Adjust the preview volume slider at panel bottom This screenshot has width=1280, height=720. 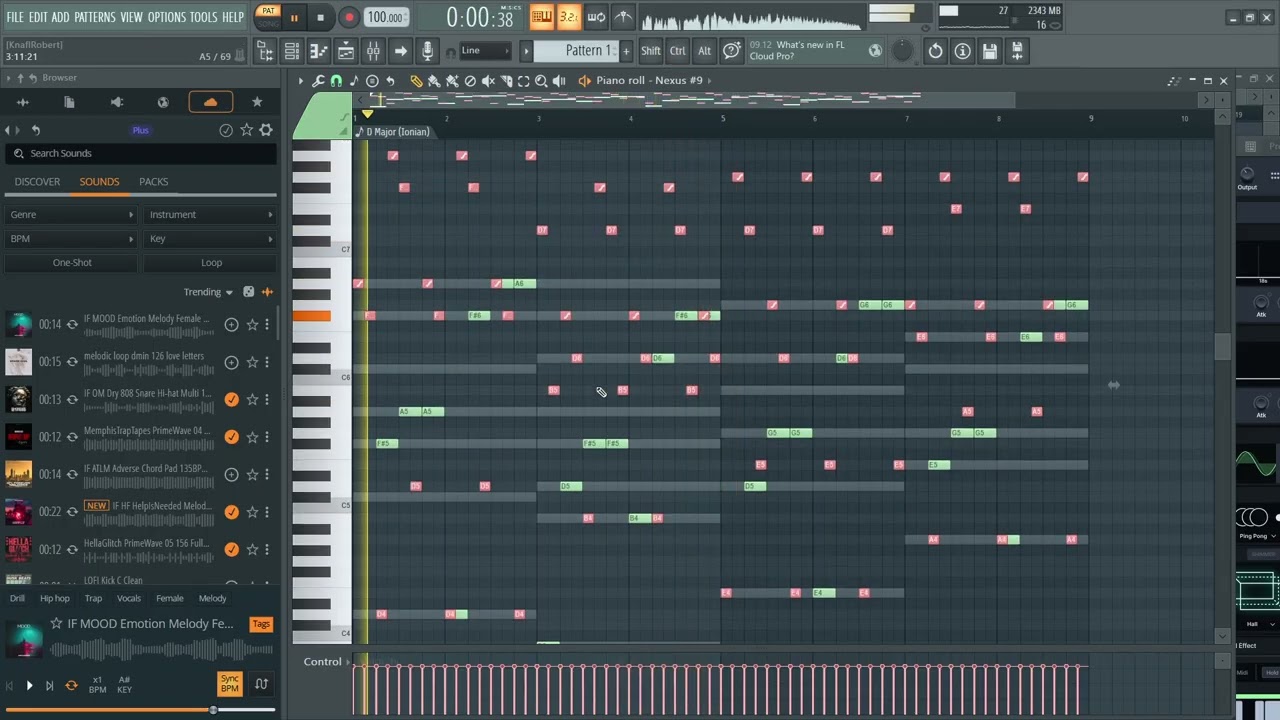pyautogui.click(x=140, y=710)
